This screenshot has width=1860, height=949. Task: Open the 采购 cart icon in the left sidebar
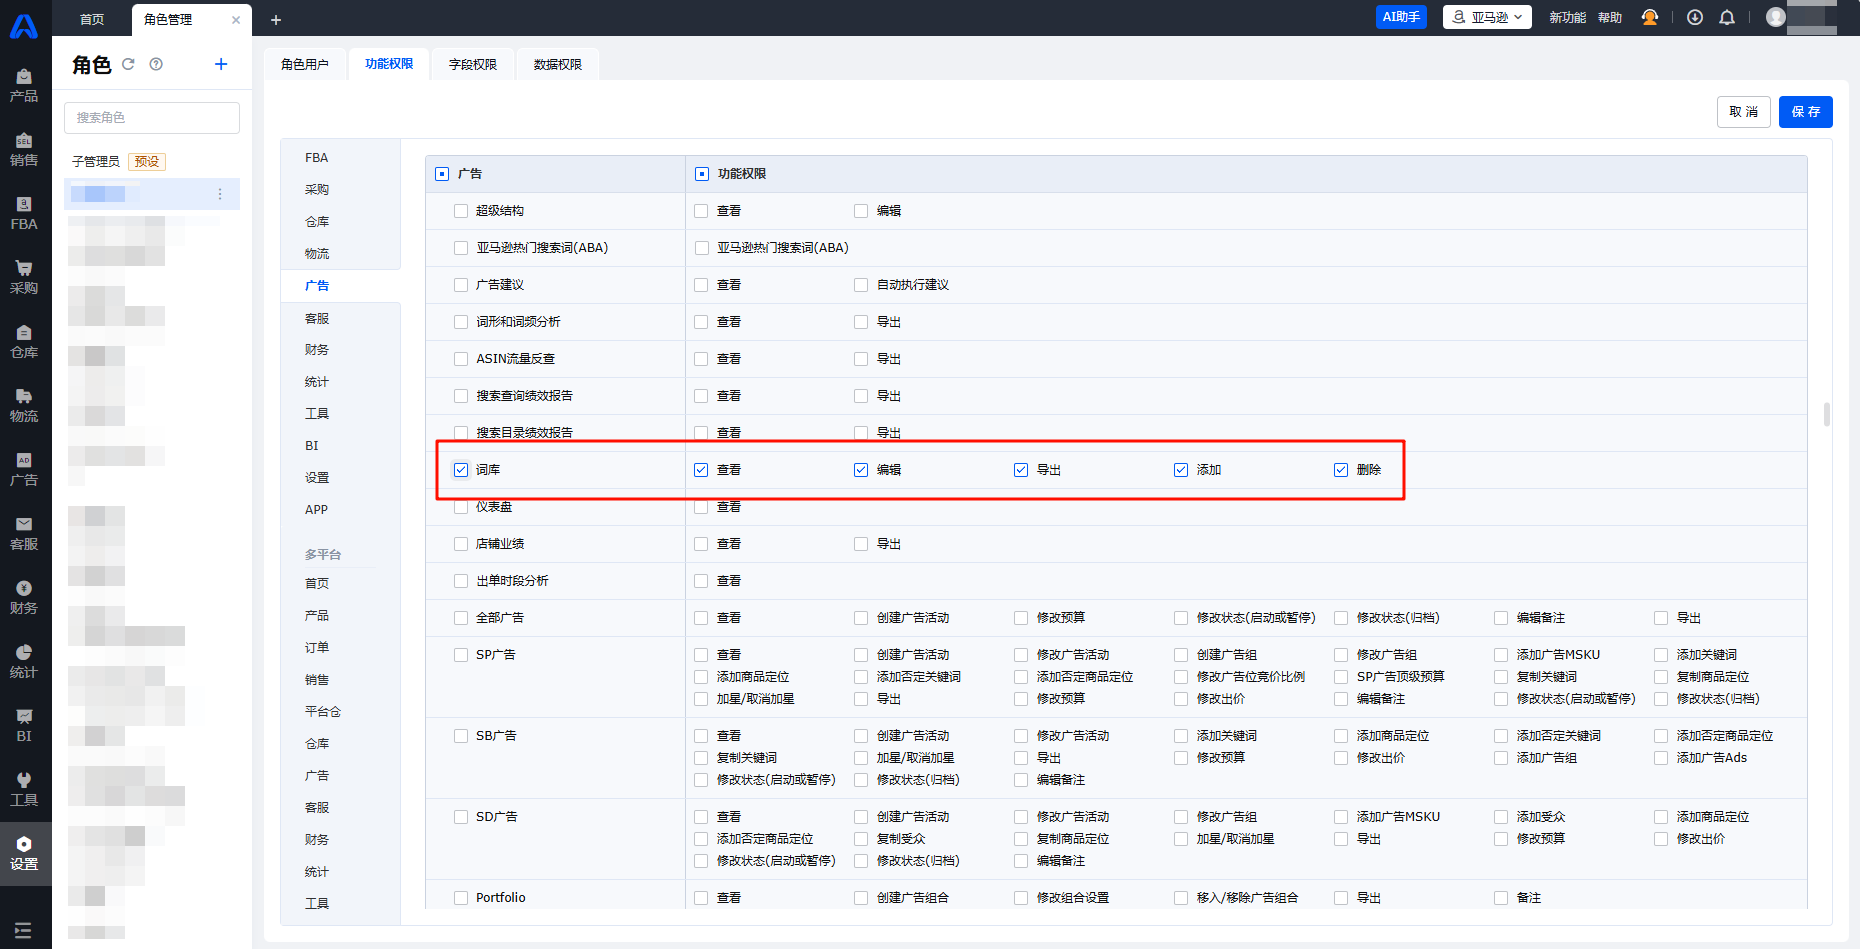(24, 268)
